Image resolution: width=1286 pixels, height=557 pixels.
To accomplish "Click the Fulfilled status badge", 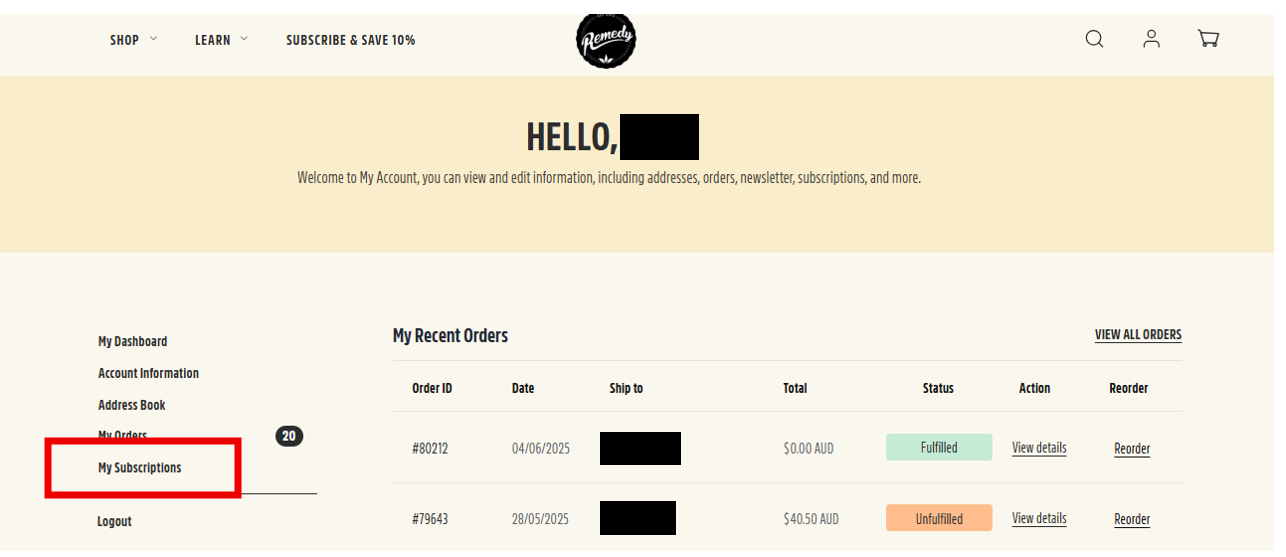I will pos(939,448).
